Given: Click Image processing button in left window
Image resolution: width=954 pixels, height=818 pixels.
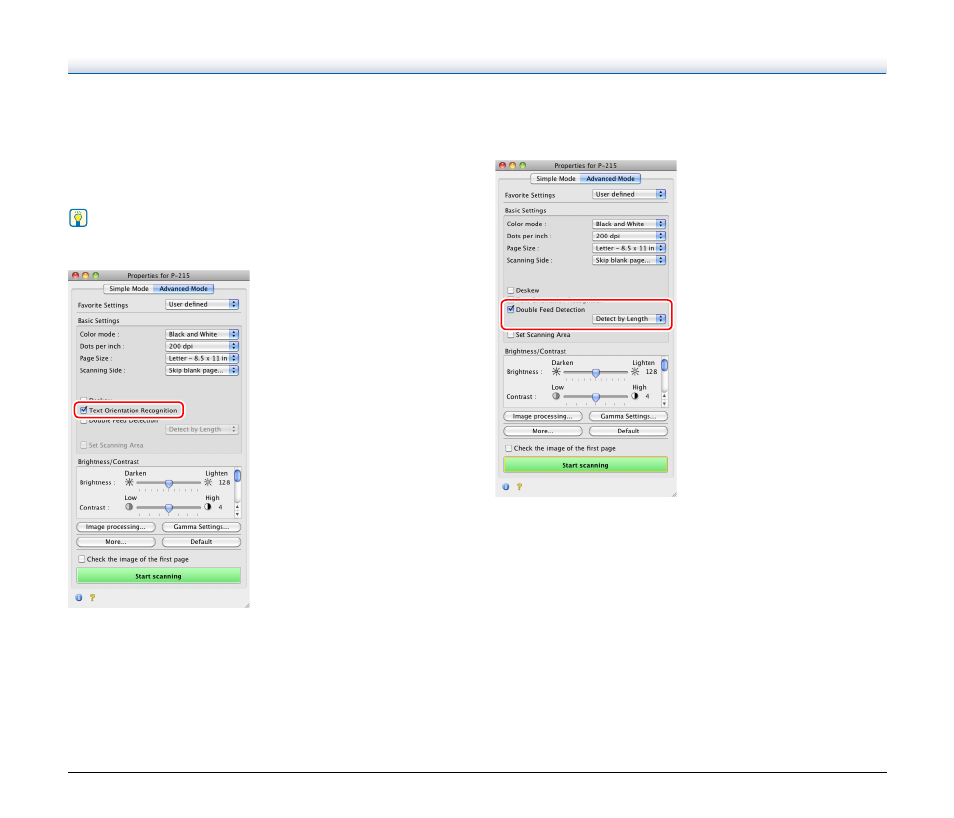Looking at the screenshot, I should click(x=116, y=527).
